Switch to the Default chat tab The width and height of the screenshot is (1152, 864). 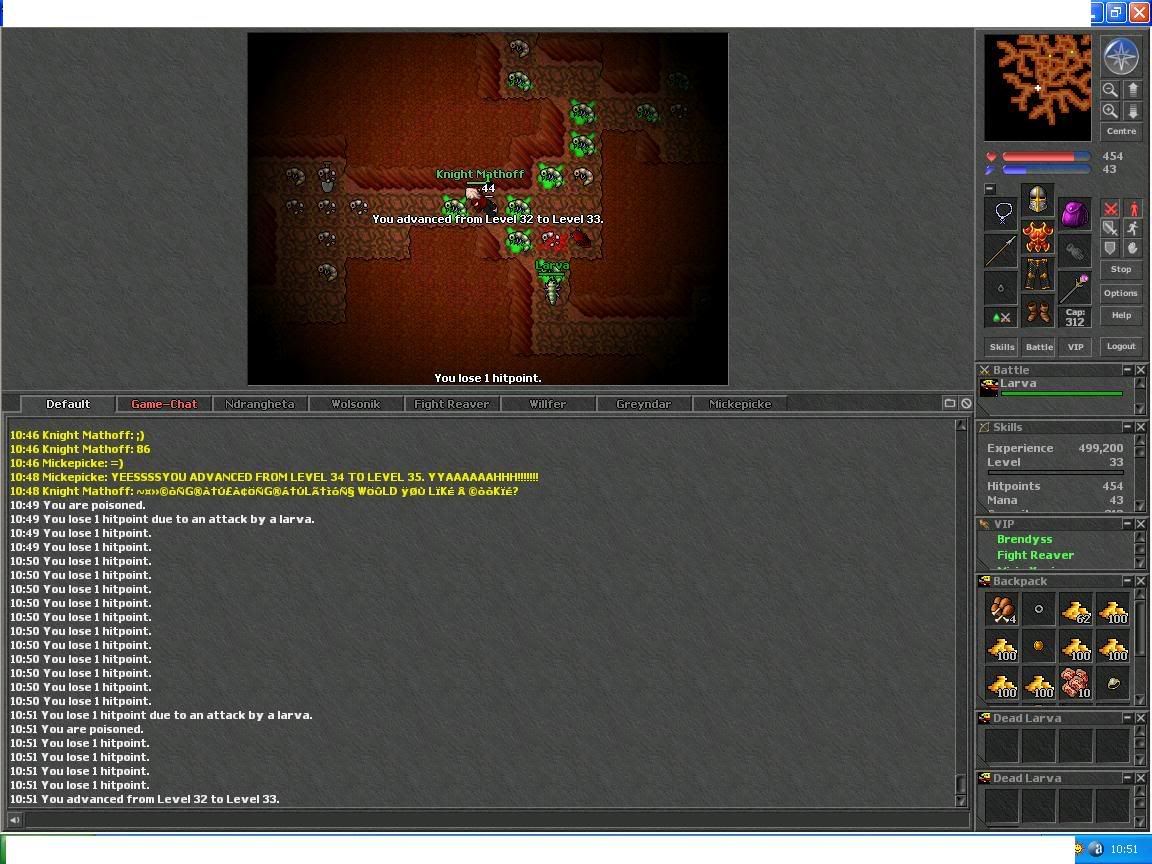pos(68,404)
